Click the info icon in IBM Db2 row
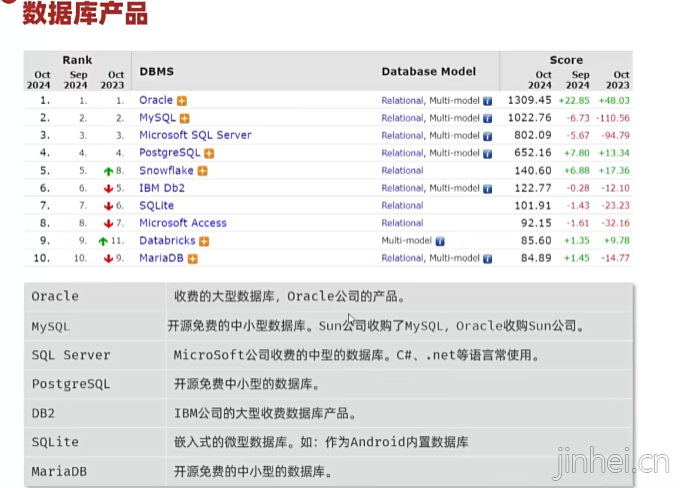The image size is (680, 488). pyautogui.click(x=487, y=189)
